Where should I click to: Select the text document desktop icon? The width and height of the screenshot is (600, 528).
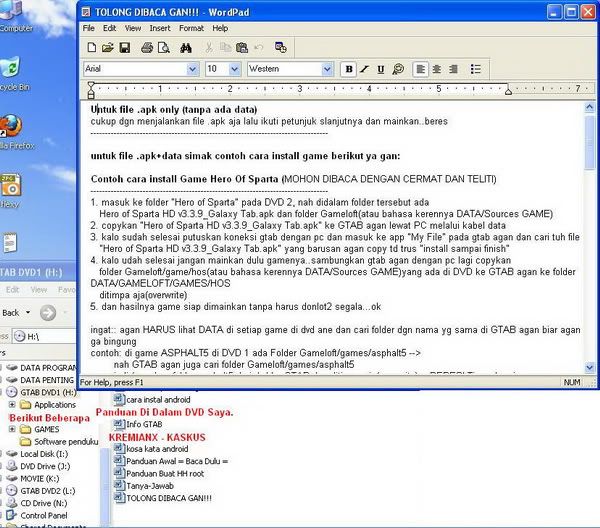(x=10, y=243)
